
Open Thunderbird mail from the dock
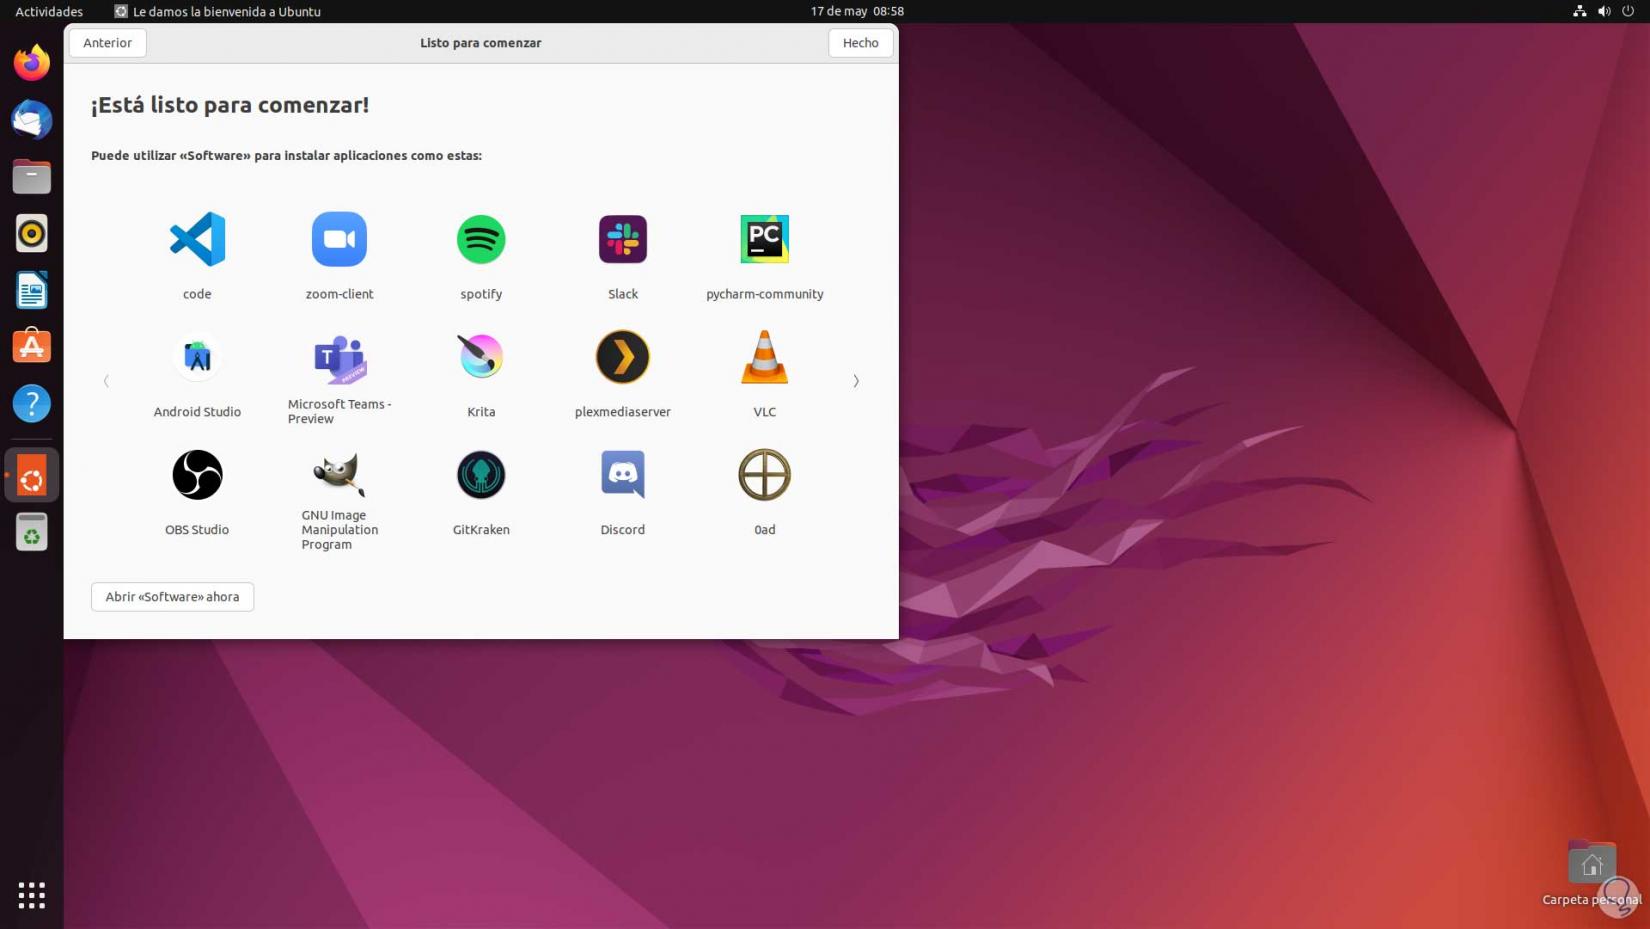coord(32,119)
